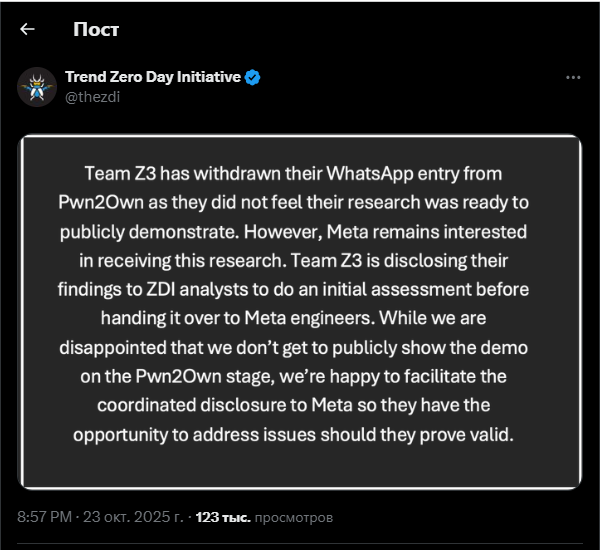Click the Trend Zero Day Initiative name

click(152, 77)
